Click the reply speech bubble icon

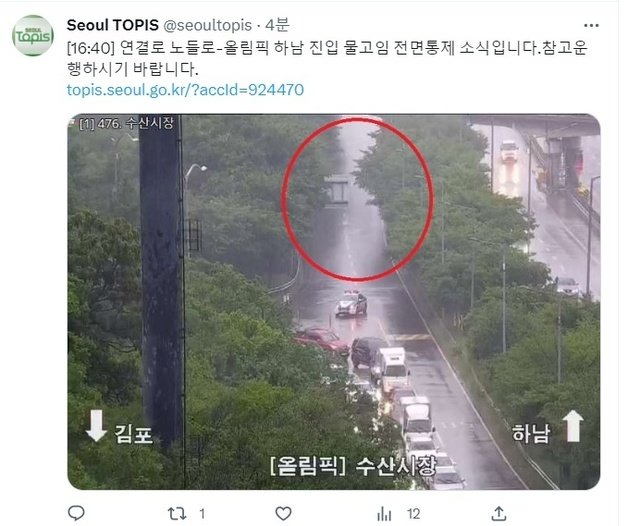[76, 513]
